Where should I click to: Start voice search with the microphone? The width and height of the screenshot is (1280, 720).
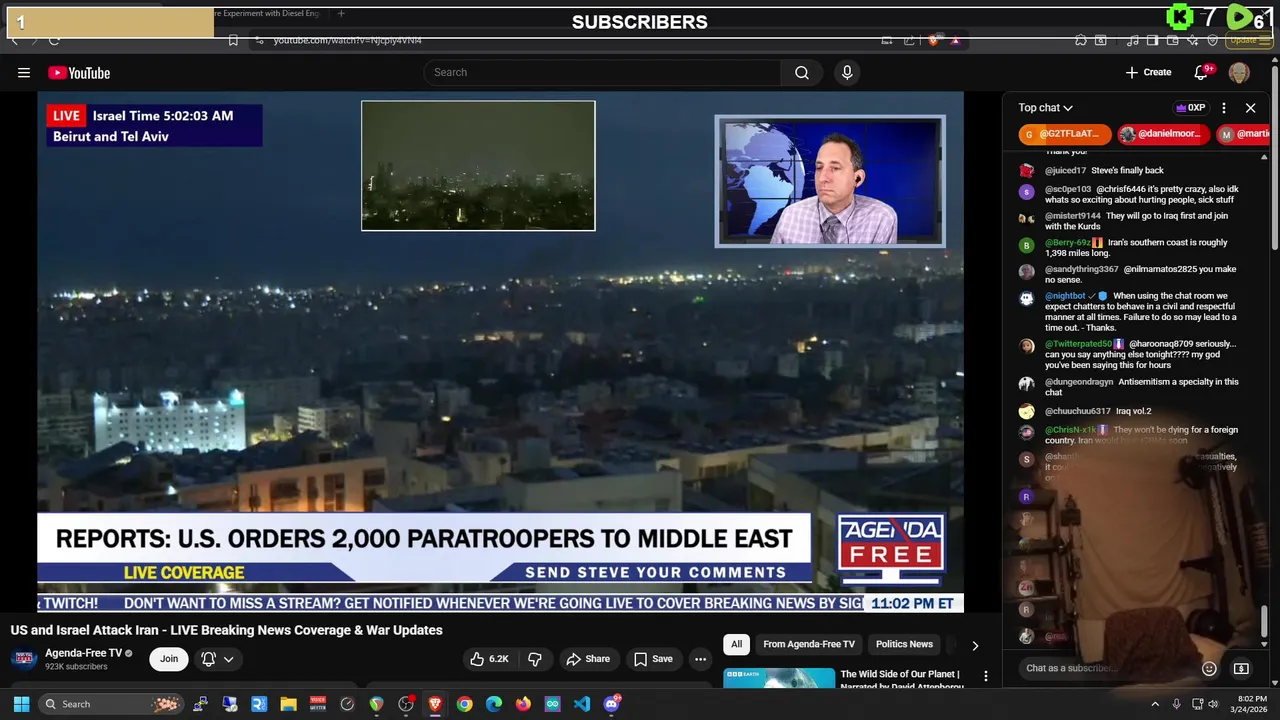(x=847, y=72)
